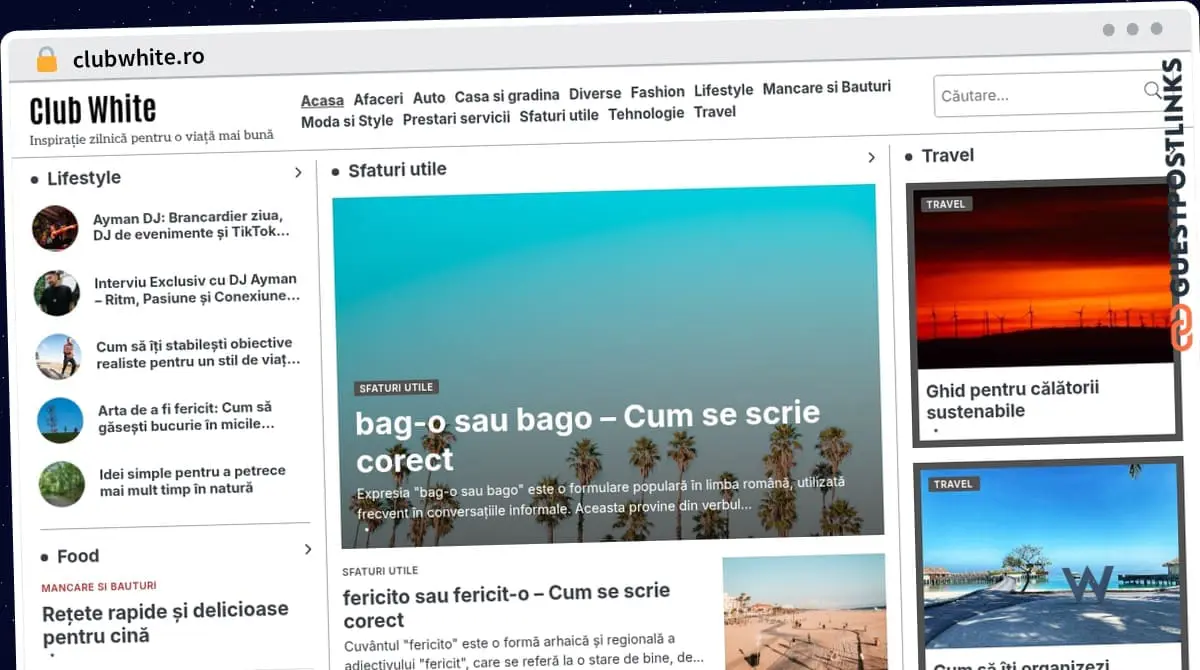This screenshot has height=670, width=1200.
Task: Expand the Food section arrow
Action: coord(308,549)
